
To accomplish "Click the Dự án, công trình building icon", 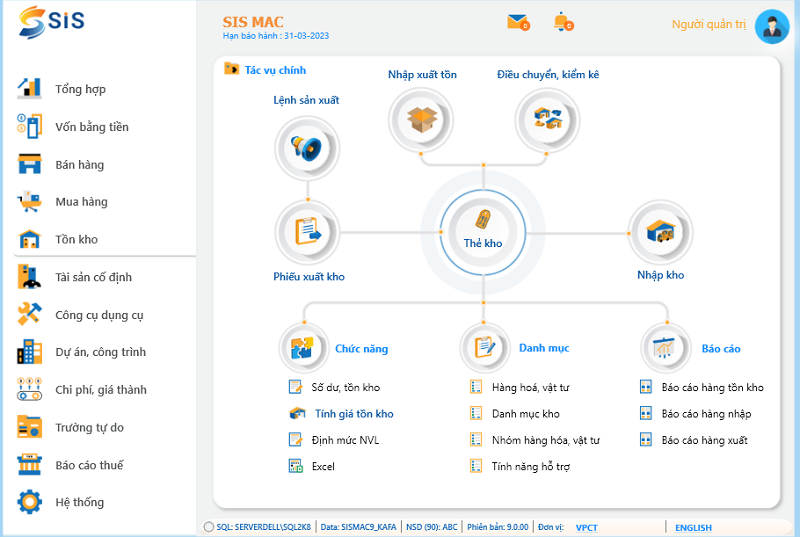I will [29, 352].
